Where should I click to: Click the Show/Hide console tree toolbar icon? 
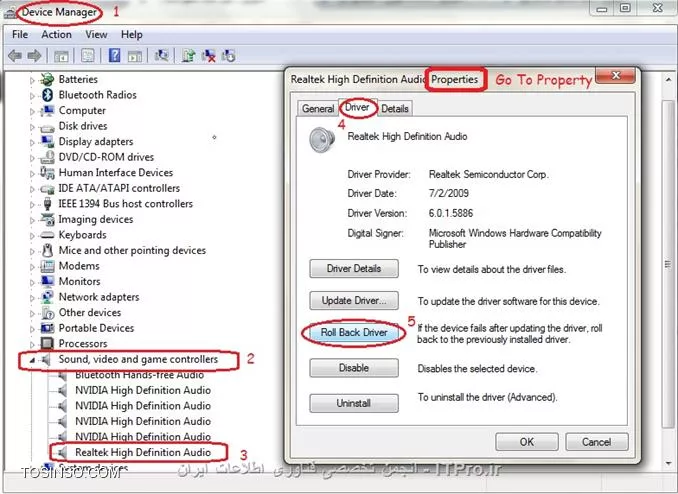61,56
